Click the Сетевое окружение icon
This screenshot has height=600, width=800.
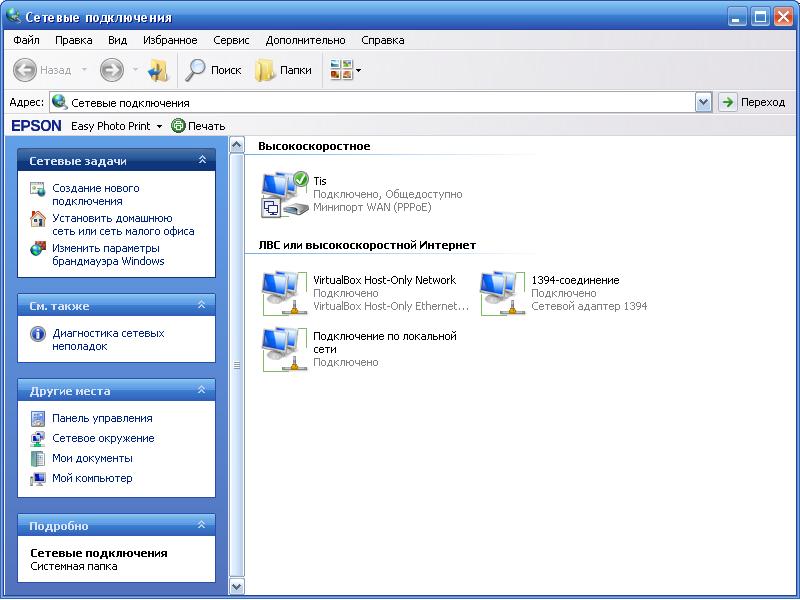[x=38, y=438]
